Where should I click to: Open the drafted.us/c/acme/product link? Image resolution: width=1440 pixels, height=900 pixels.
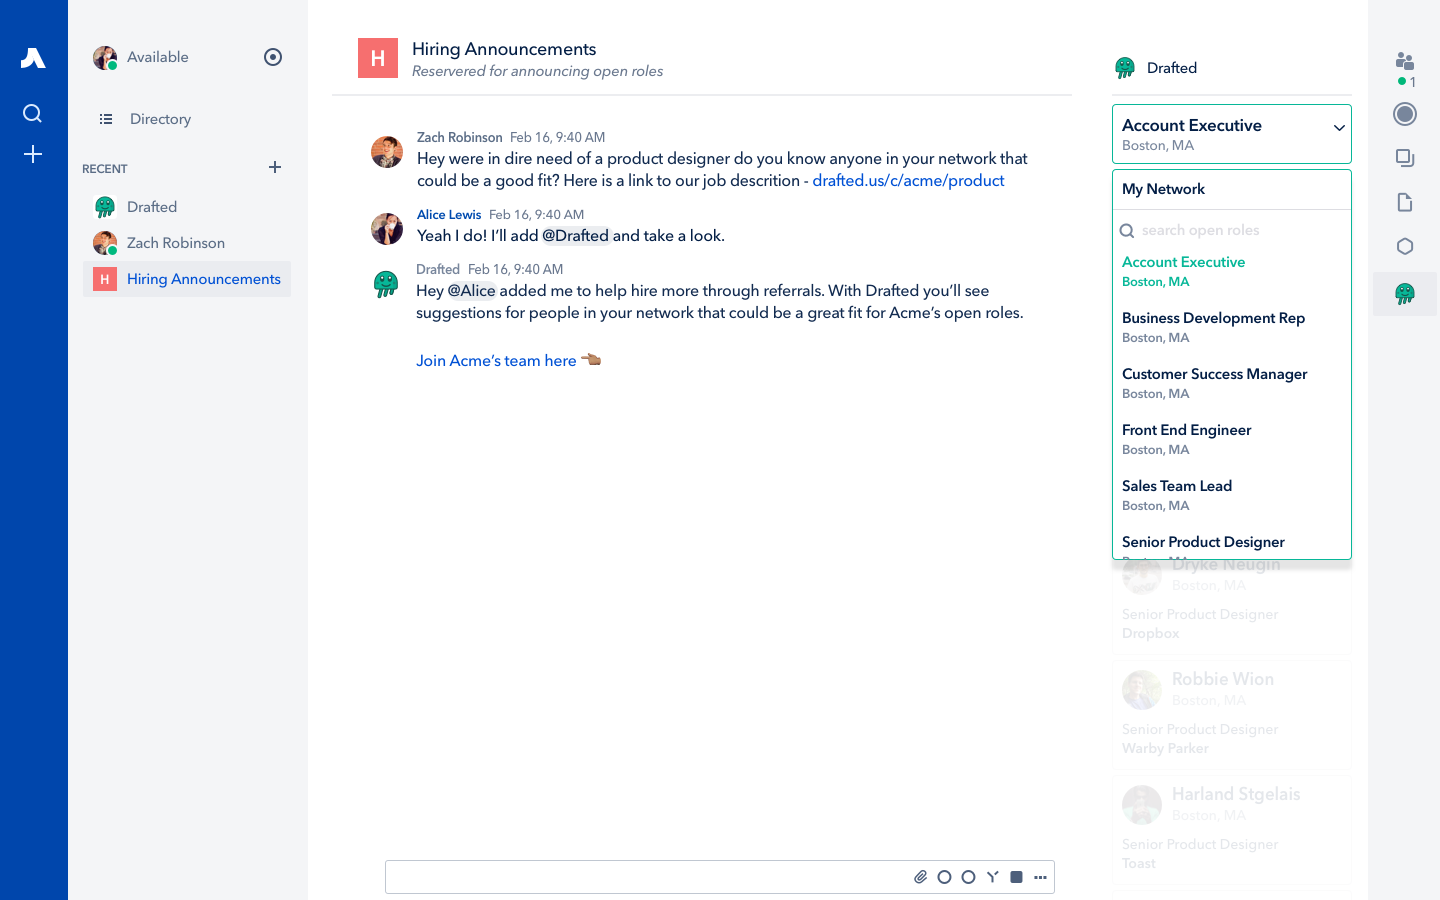pyautogui.click(x=908, y=181)
